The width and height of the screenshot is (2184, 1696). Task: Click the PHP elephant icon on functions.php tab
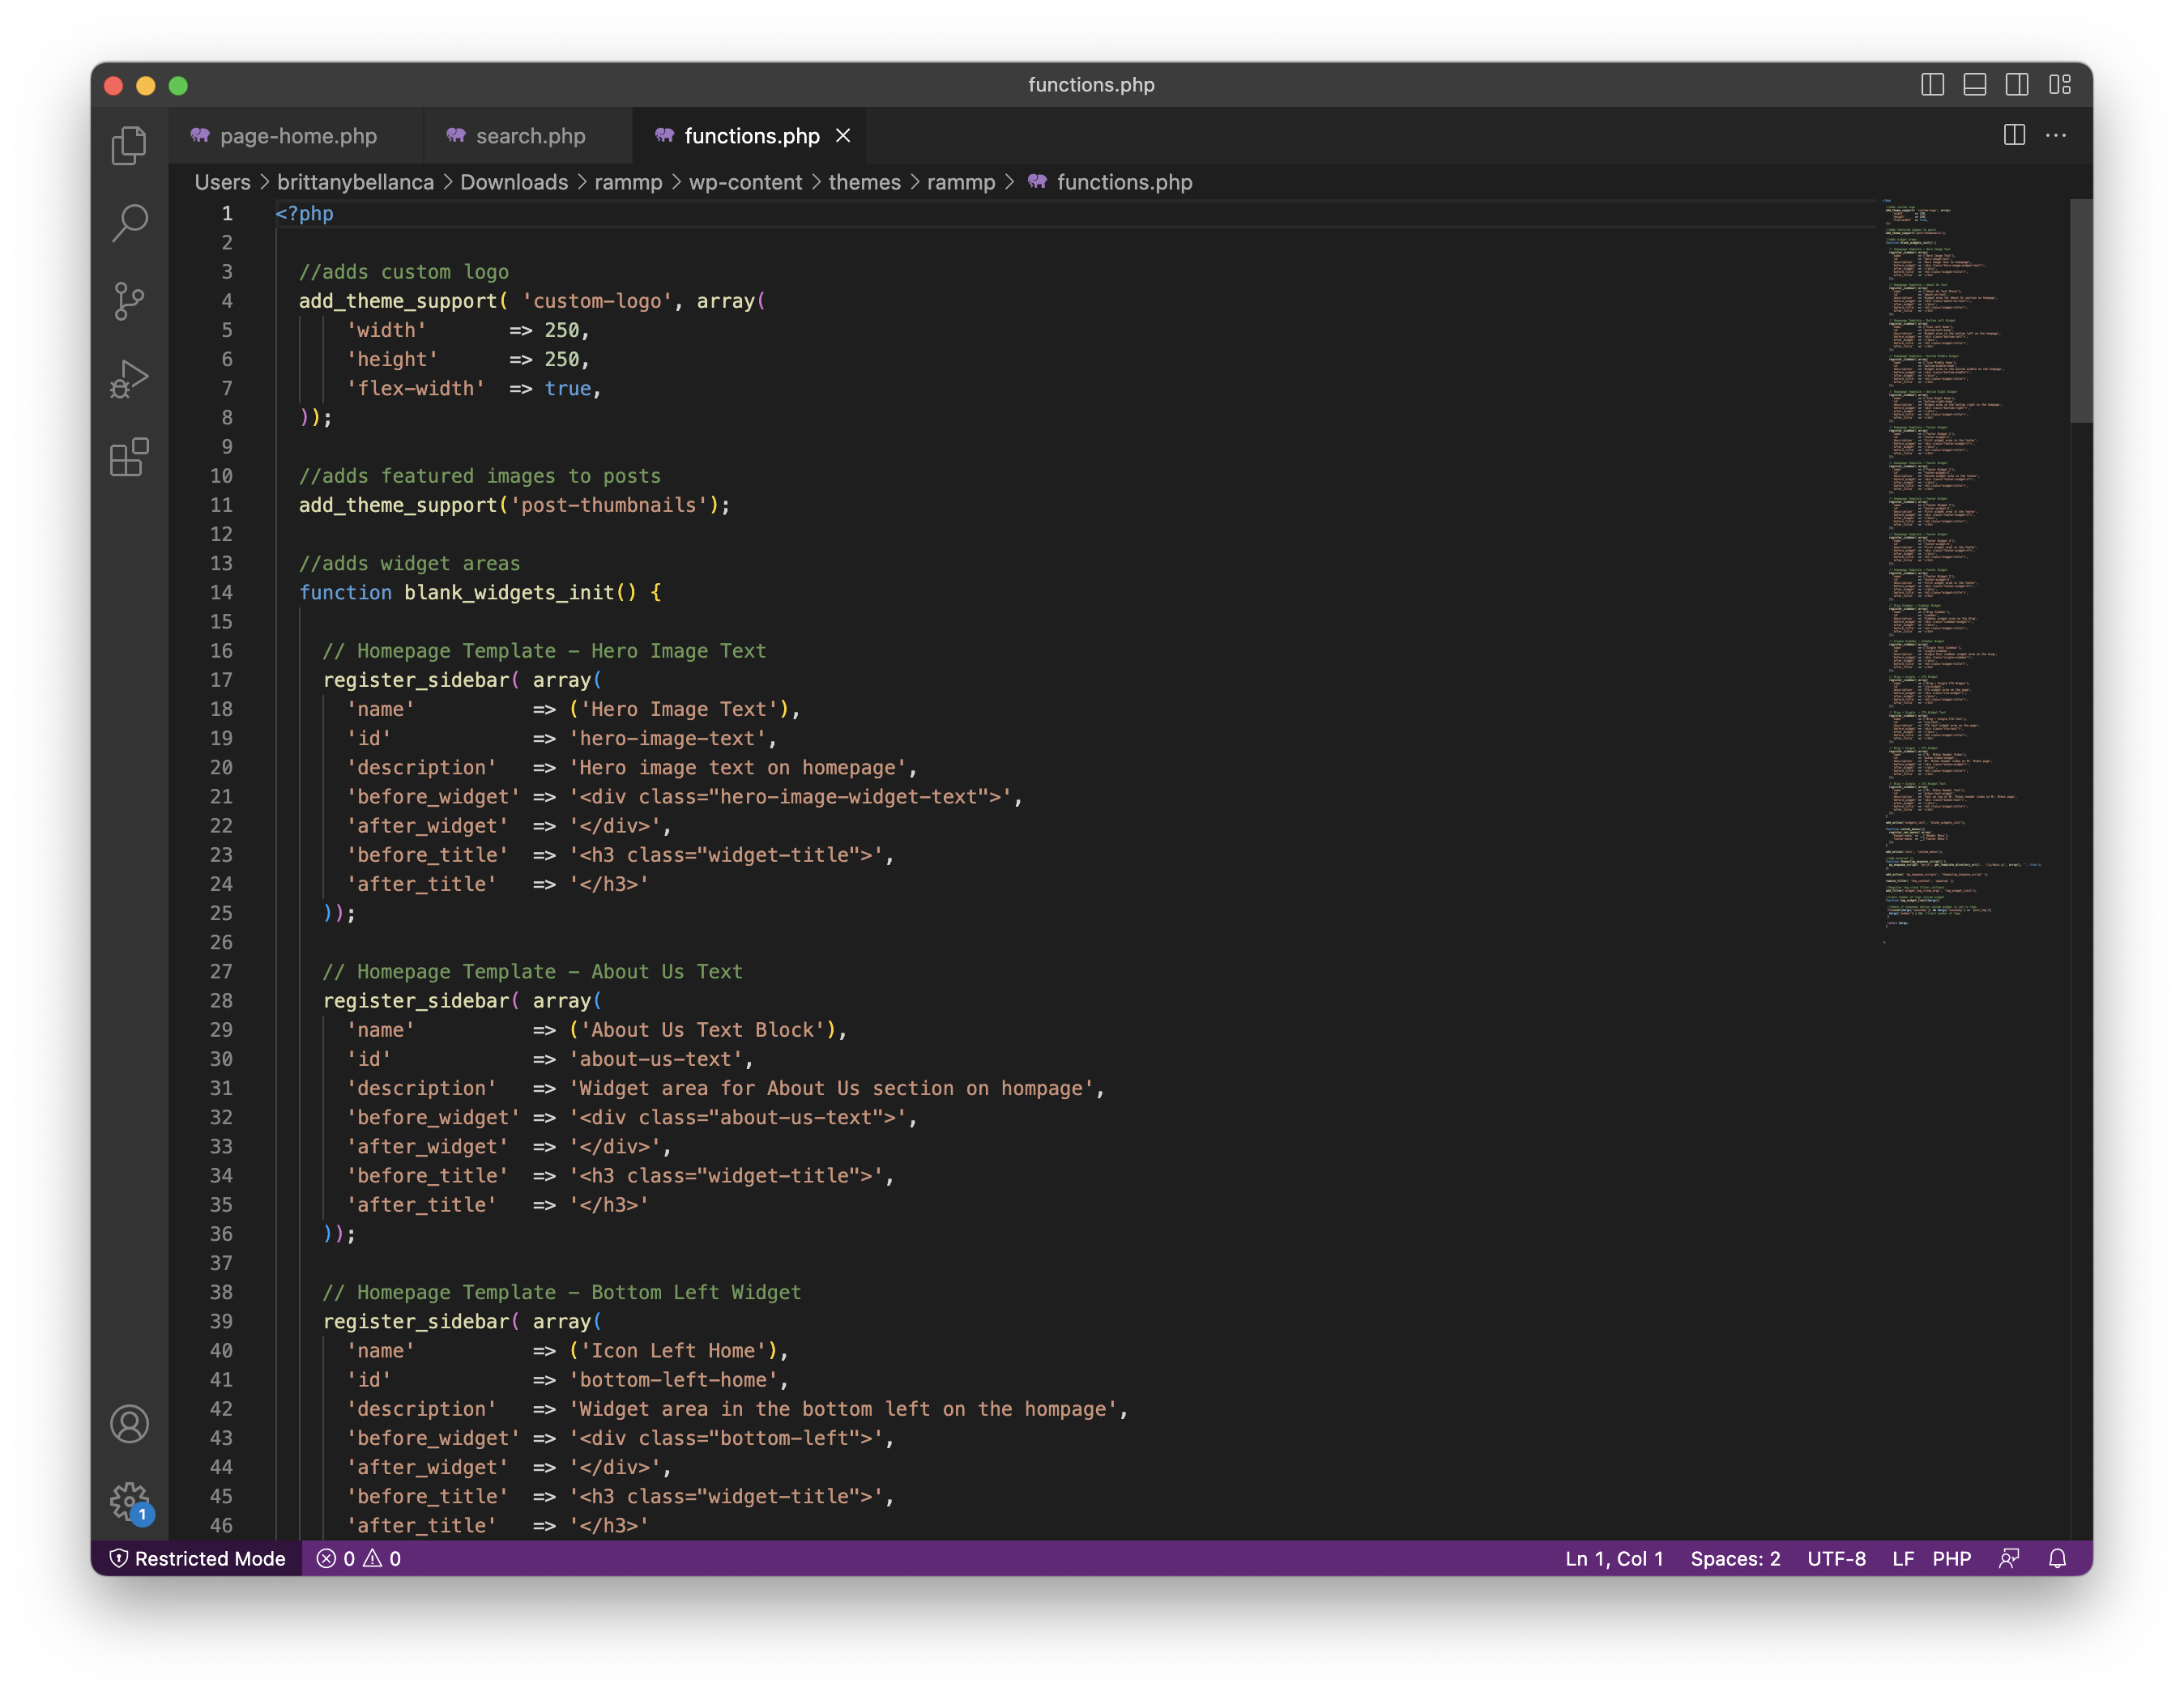[664, 135]
